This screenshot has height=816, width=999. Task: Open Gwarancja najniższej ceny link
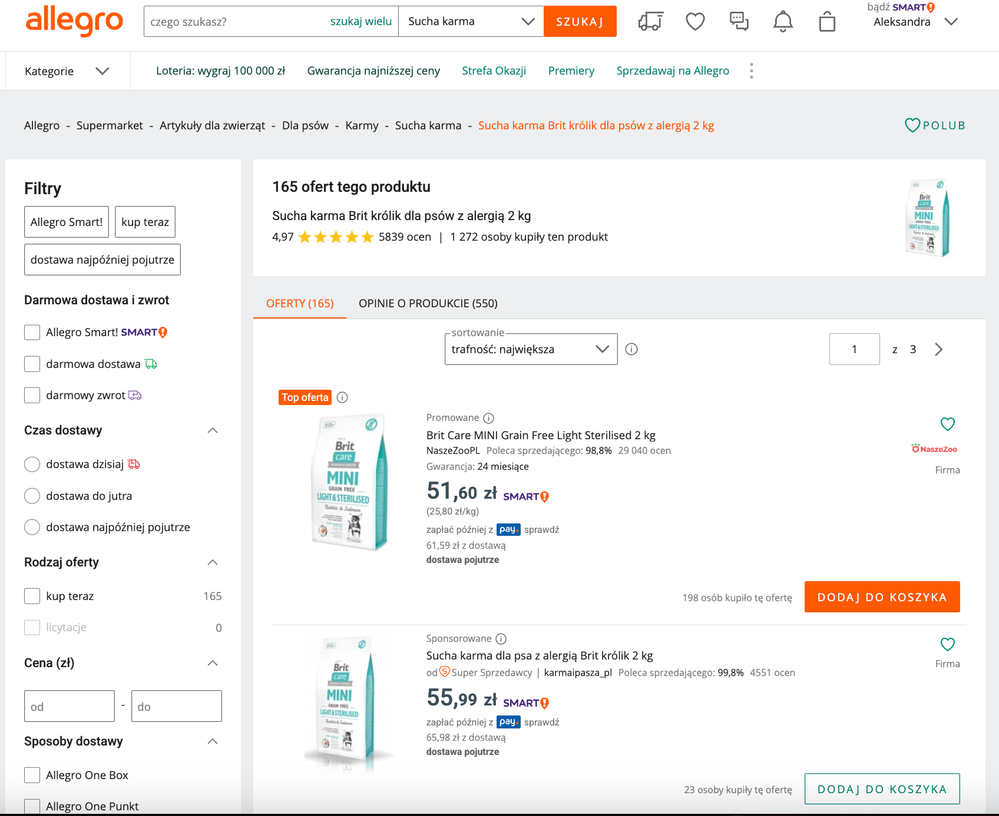[x=373, y=71]
